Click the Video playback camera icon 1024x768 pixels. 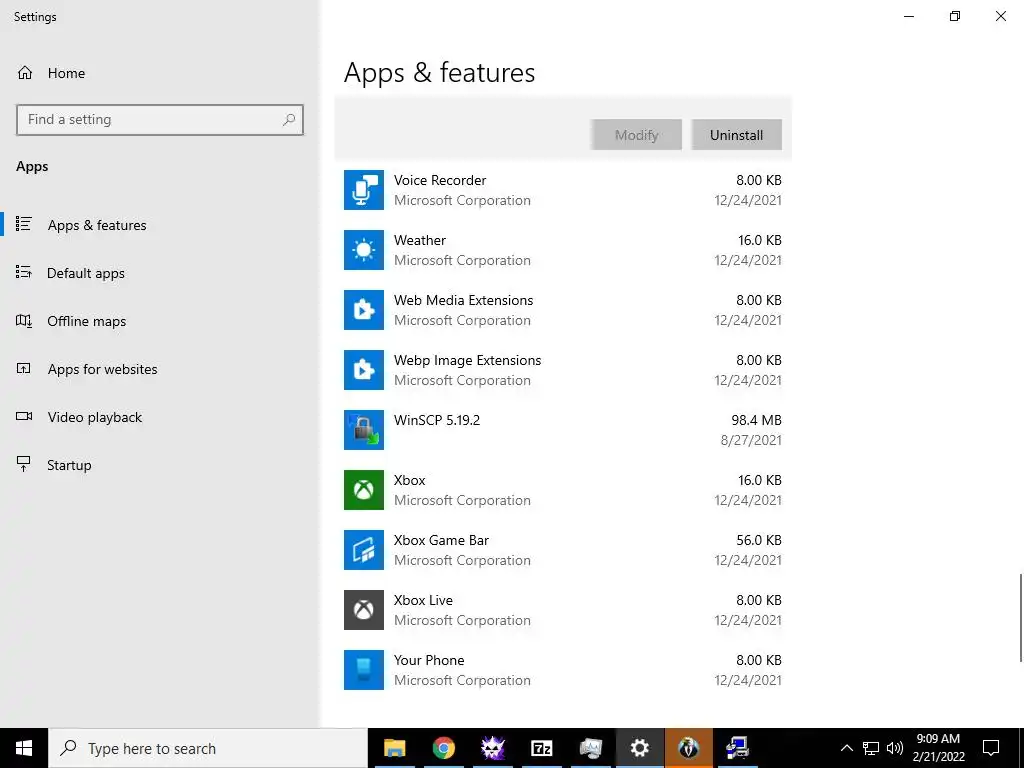point(24,416)
